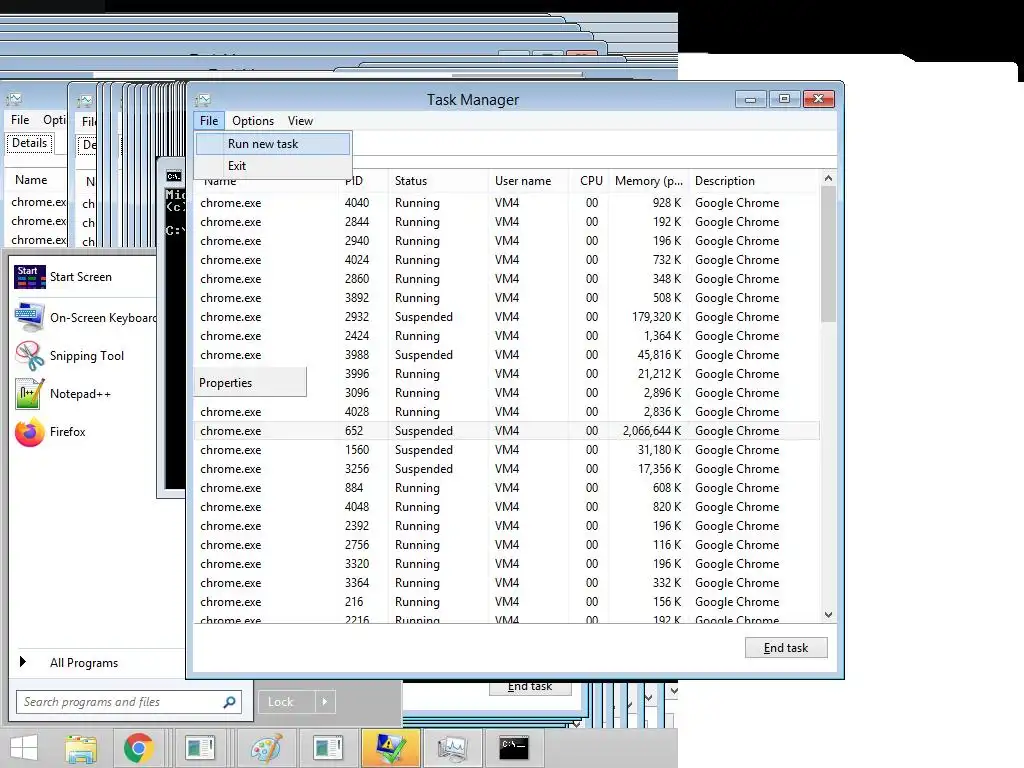Viewport: 1024px width, 768px height.
Task: Click the vertical scrollbar thumb in process list
Action: 828,255
